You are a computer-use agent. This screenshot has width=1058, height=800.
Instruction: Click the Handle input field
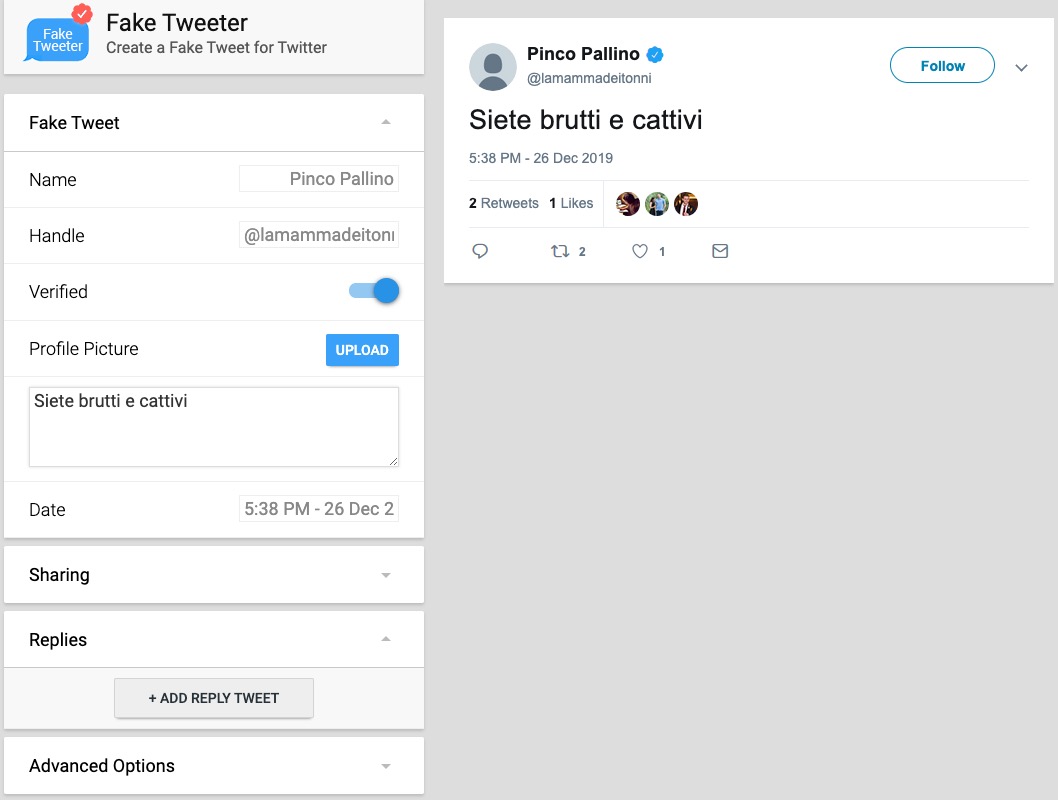coord(319,235)
